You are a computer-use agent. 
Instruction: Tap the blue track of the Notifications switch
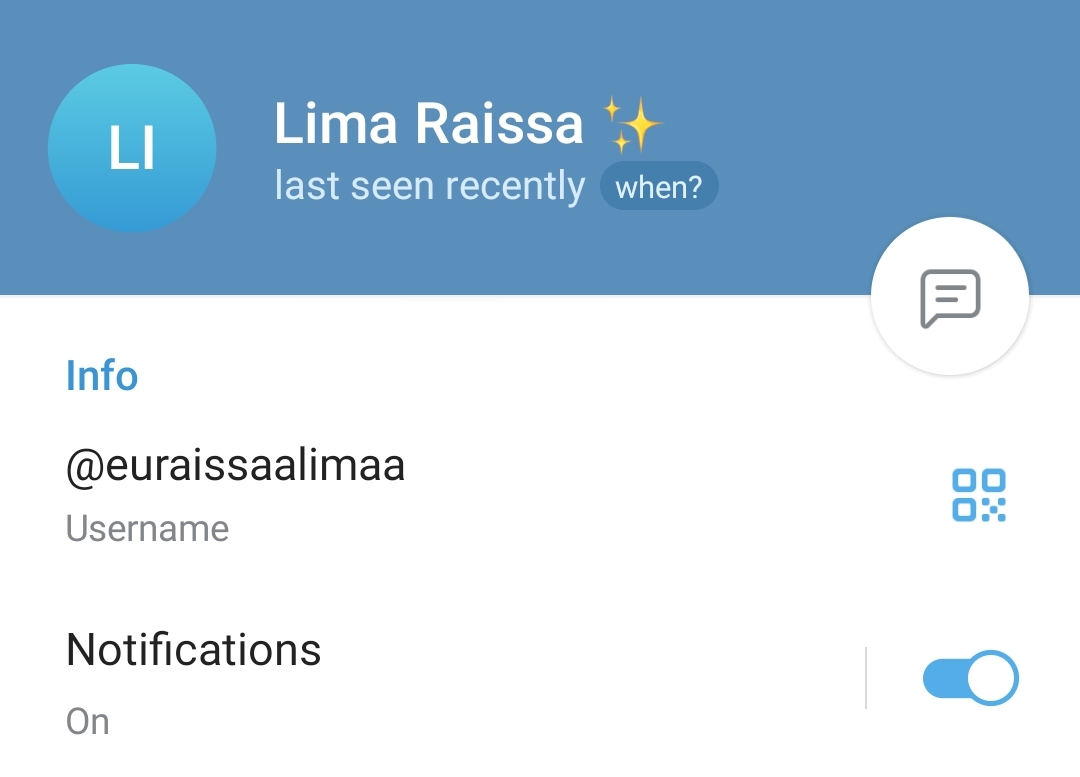944,678
